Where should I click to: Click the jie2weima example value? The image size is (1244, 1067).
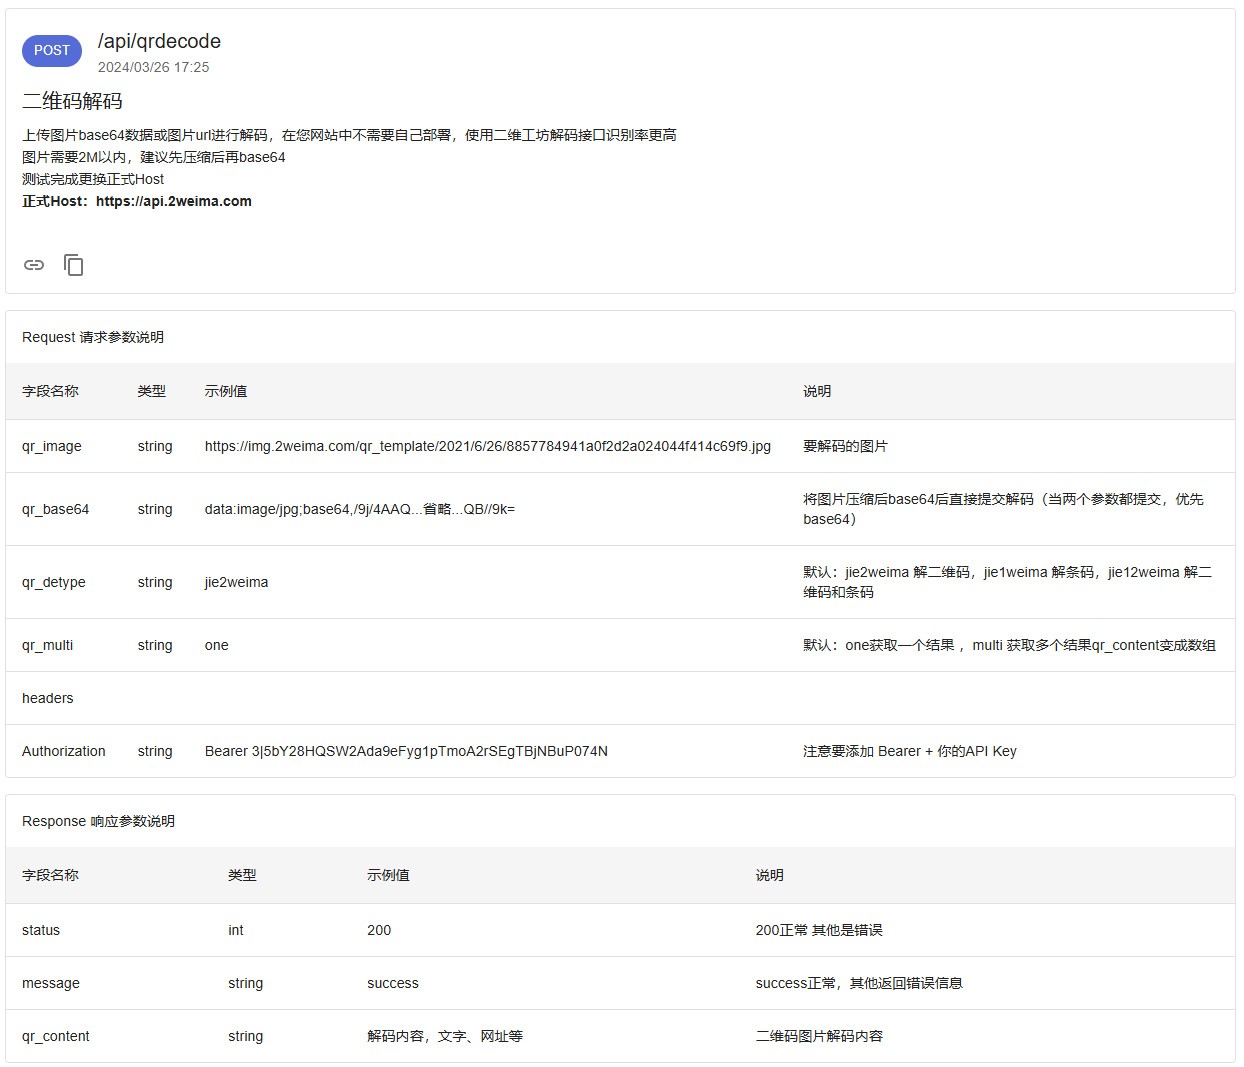click(x=236, y=582)
